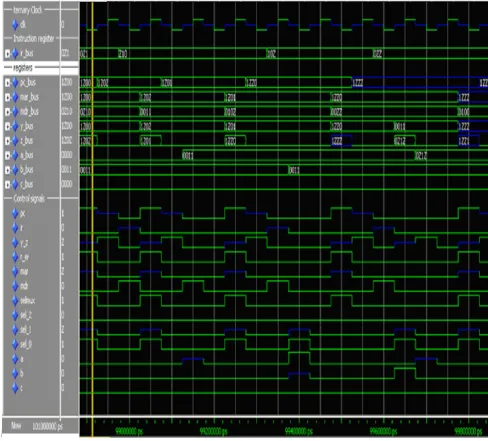This screenshot has height=441, width=488.
Task: Click the diamond icon of c_bus
Action: (x=15, y=184)
